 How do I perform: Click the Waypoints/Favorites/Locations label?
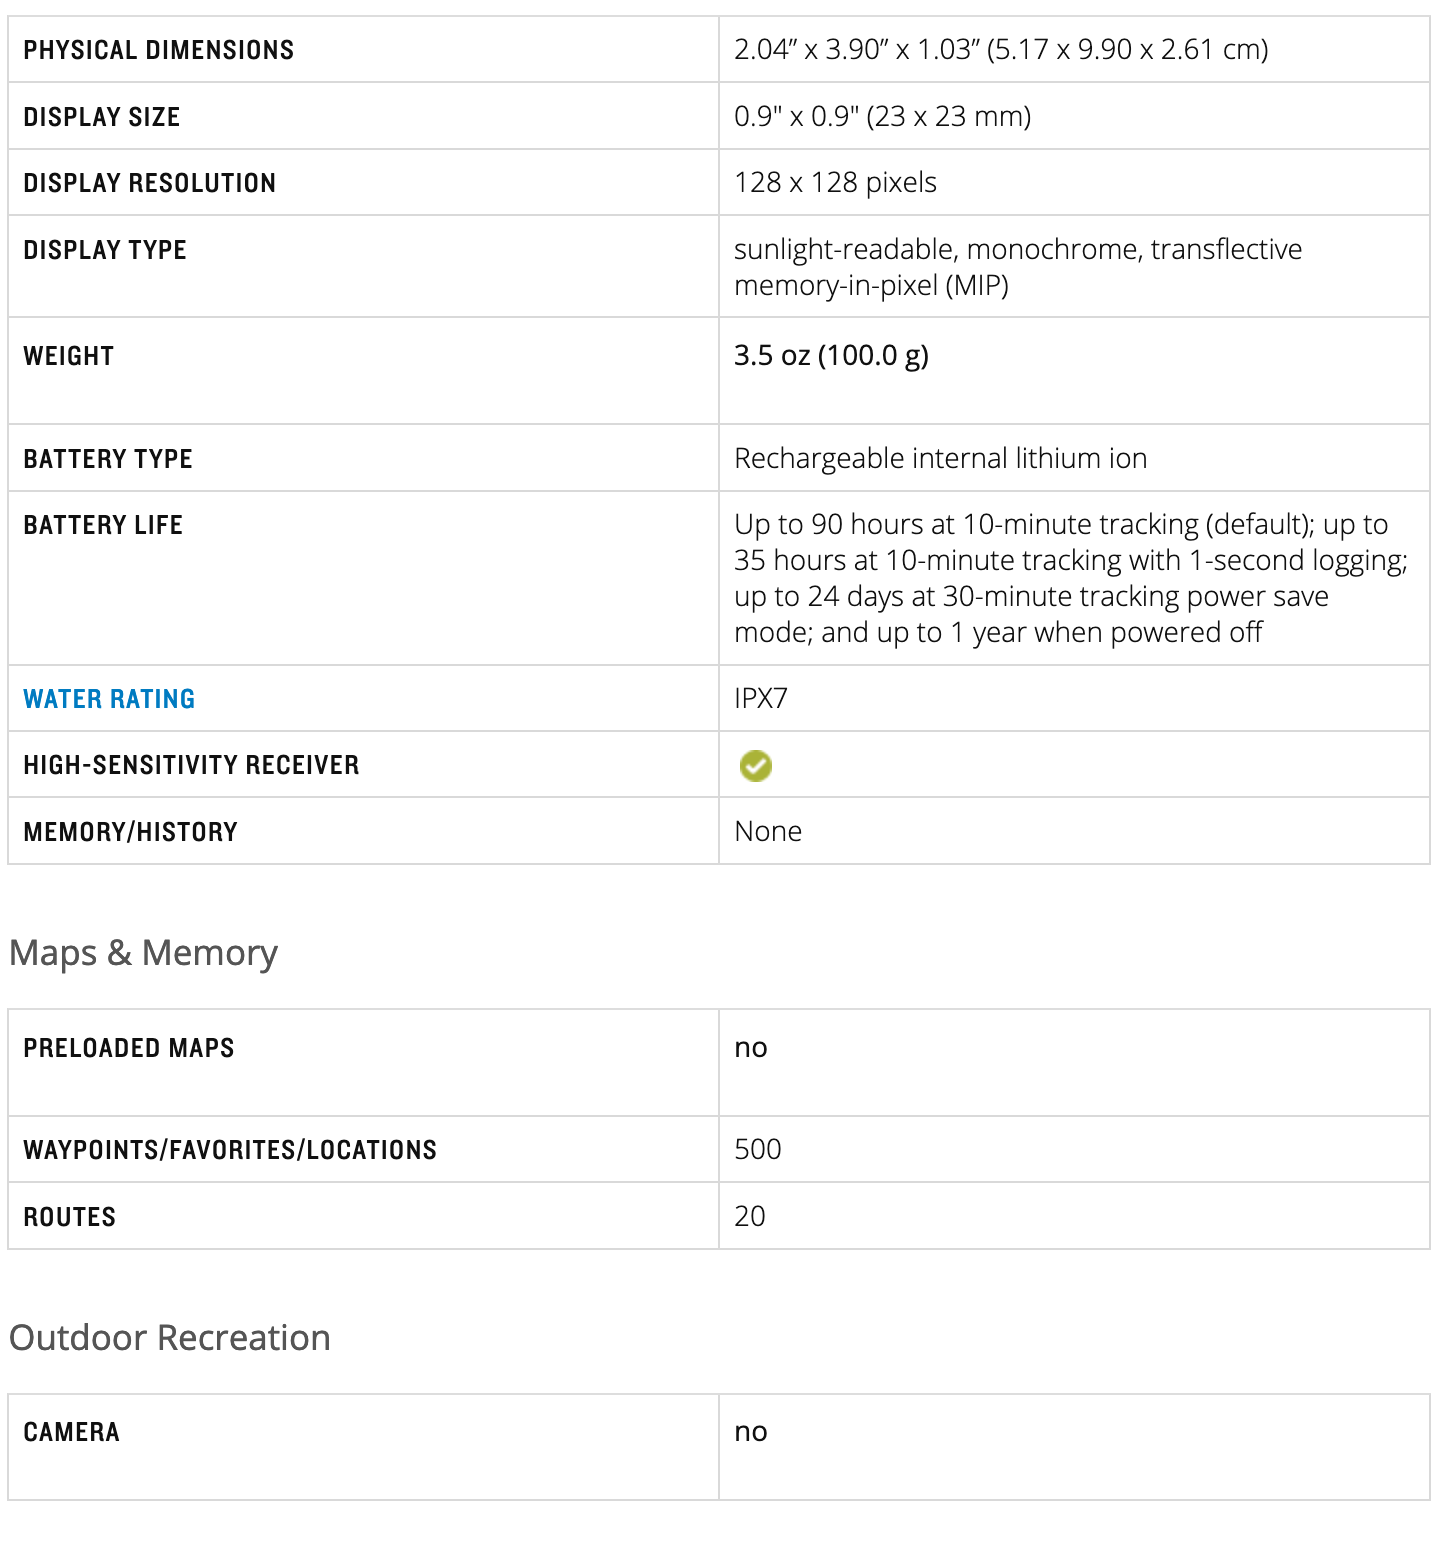230,1150
